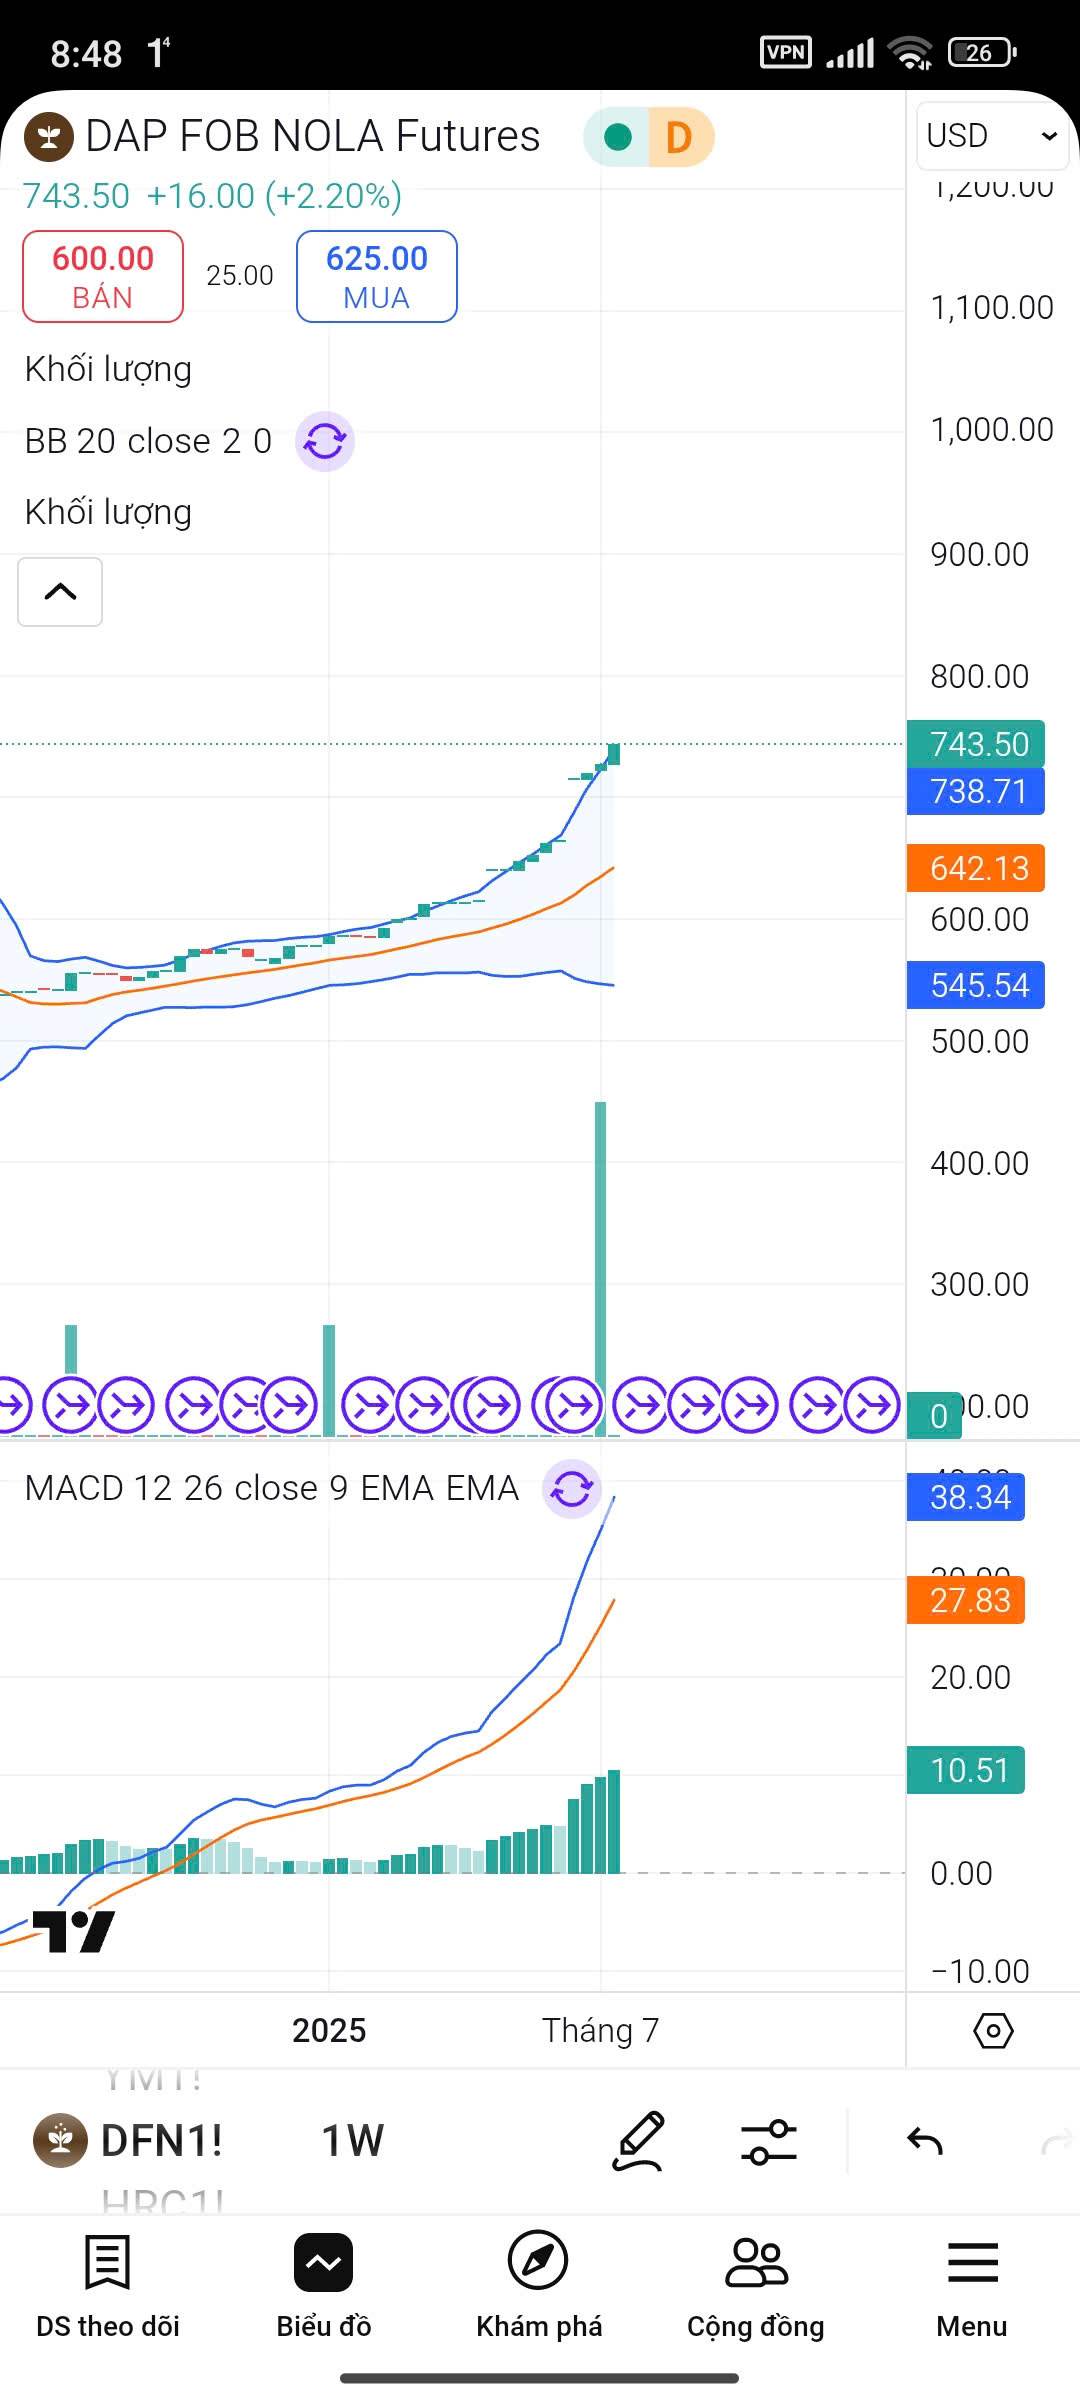
Task: Tap the rightmost contract rollover marker
Action: coord(872,1405)
